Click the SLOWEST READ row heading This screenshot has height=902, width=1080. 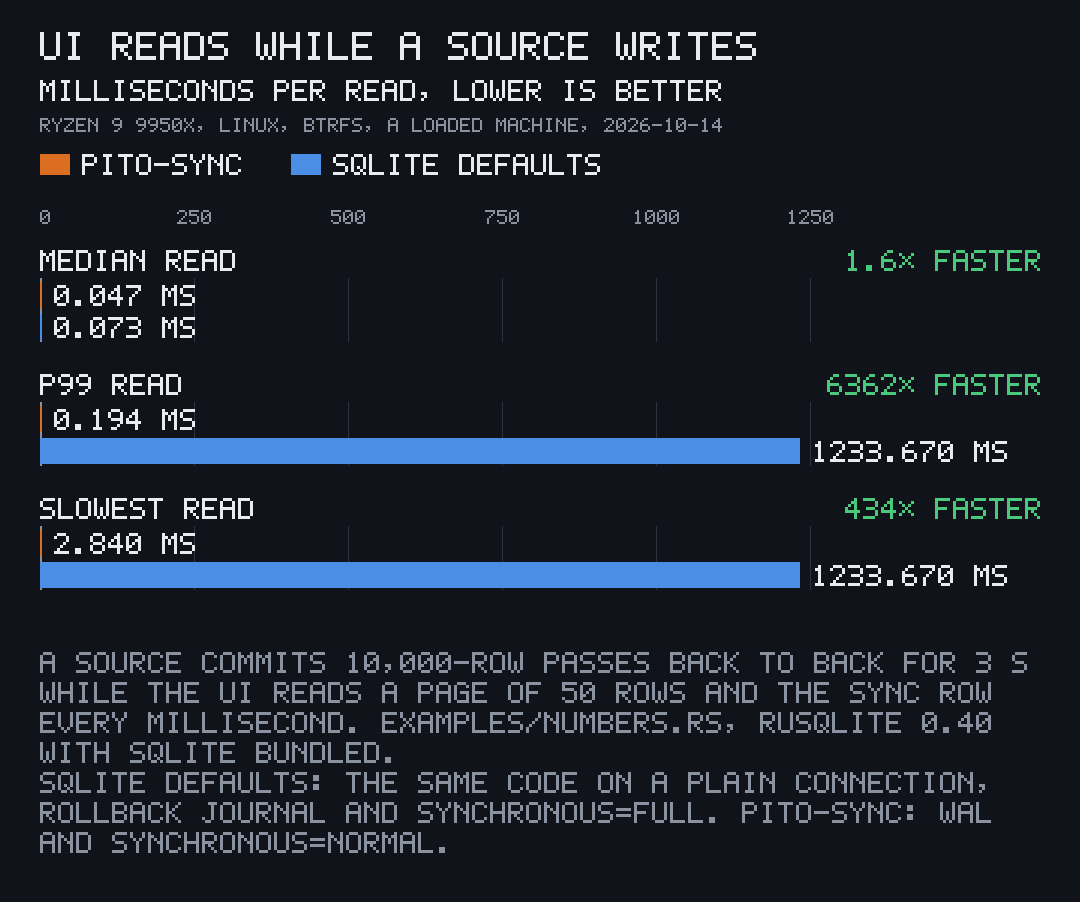tap(147, 510)
